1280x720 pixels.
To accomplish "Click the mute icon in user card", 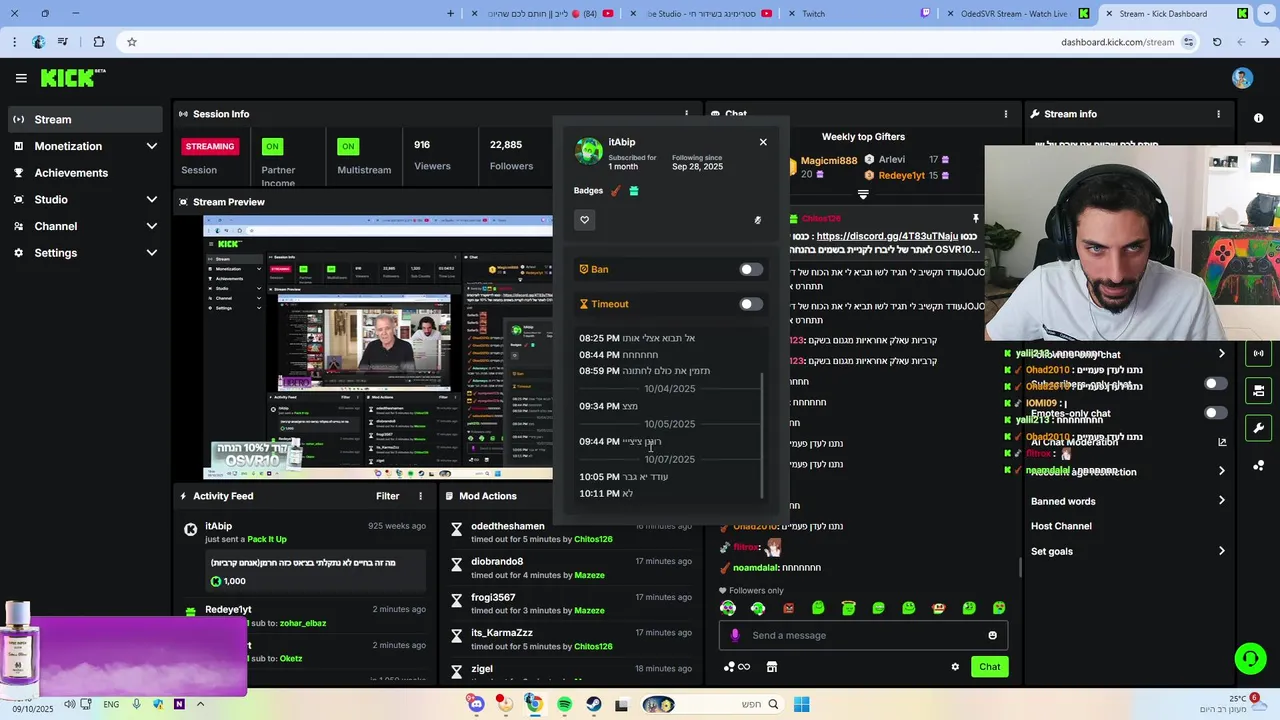I will pyautogui.click(x=757, y=220).
